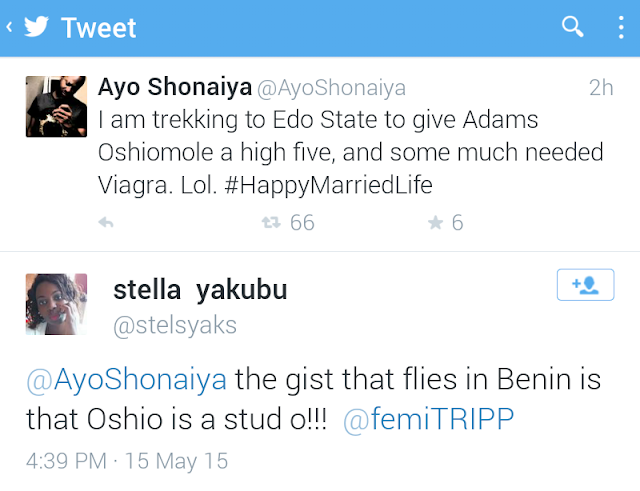Open the @stelsyaks handle

click(176, 326)
